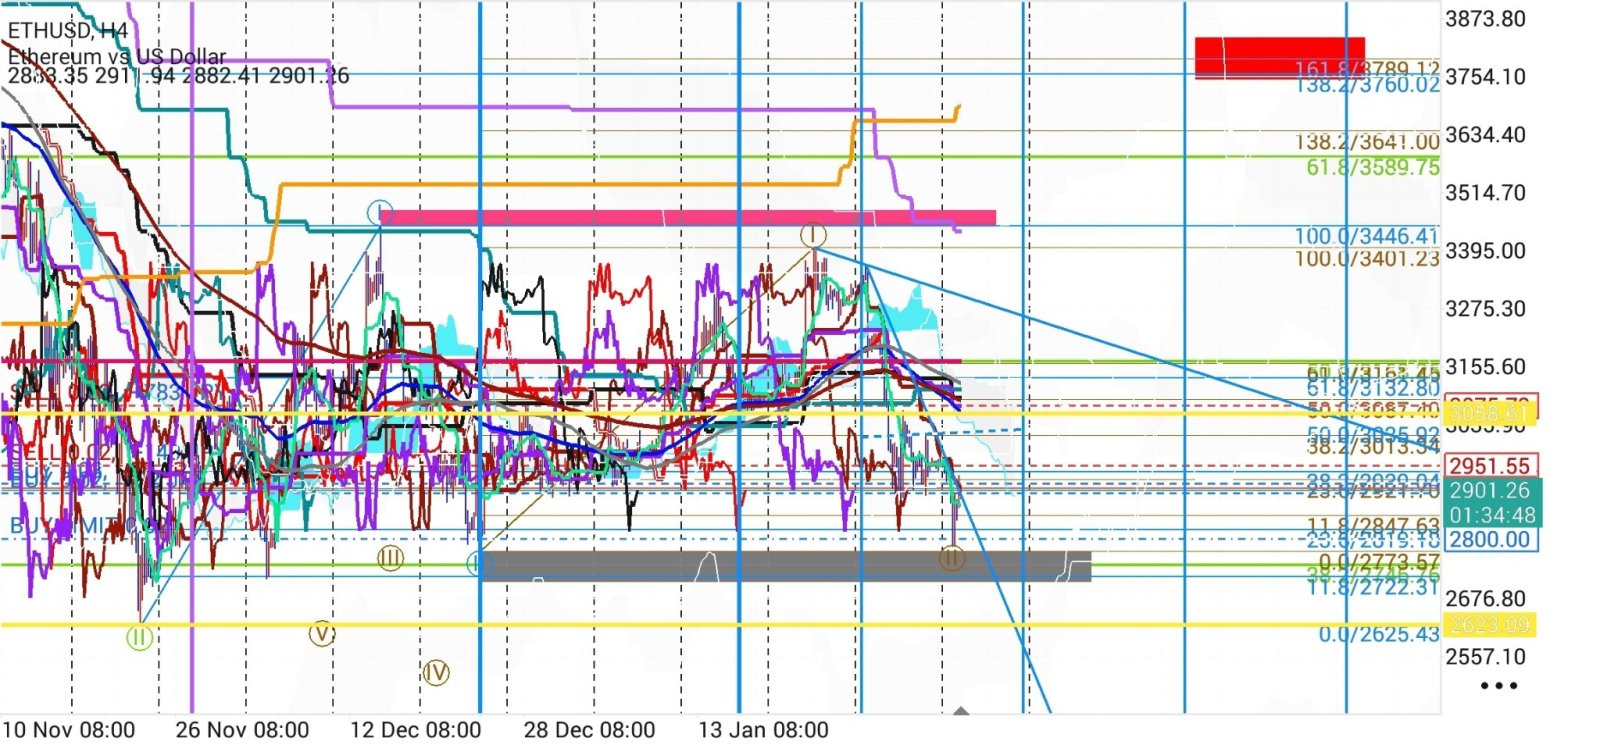Select the brown wave V circle label

pyautogui.click(x=321, y=633)
